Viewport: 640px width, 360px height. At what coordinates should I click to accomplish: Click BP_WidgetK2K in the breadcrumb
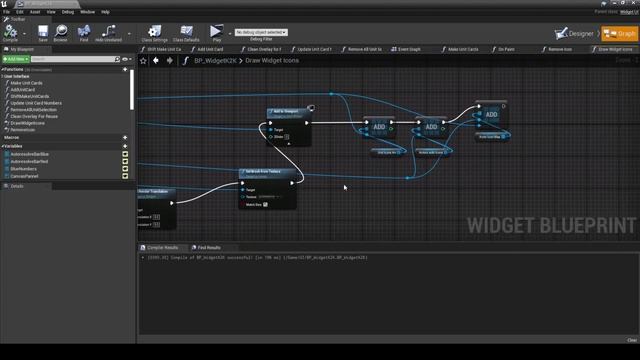click(215, 60)
